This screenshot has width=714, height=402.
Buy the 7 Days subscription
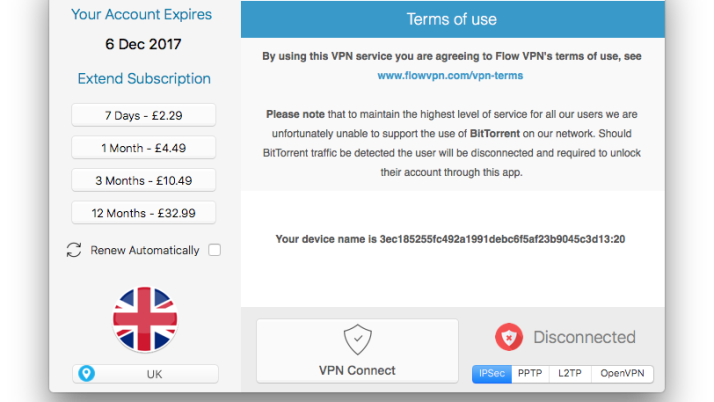click(x=144, y=116)
